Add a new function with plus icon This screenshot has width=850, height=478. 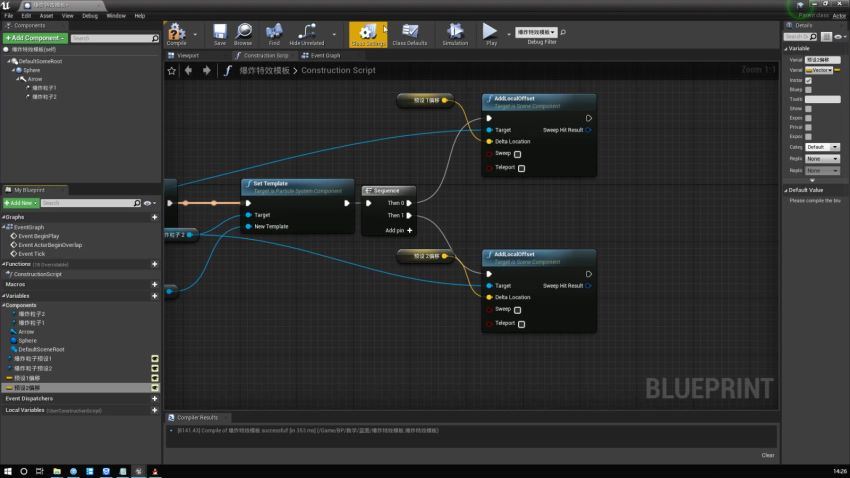pyautogui.click(x=154, y=264)
